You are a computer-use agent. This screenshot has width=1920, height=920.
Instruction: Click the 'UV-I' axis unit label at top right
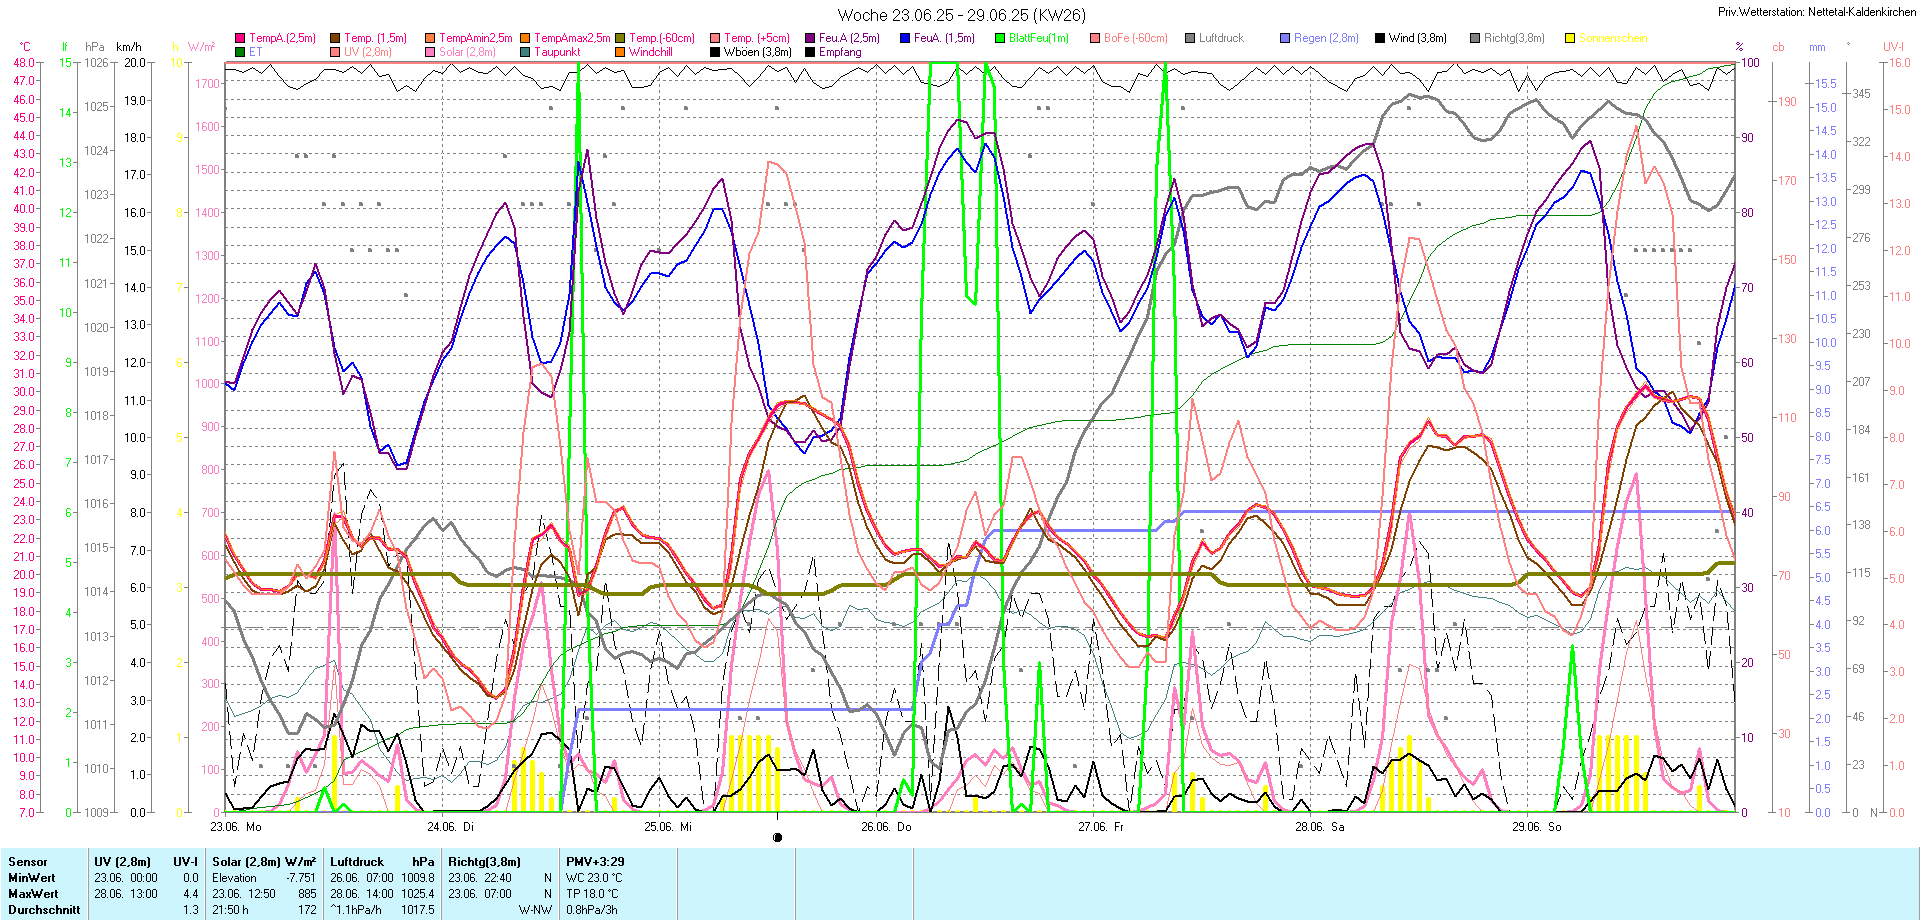click(x=1893, y=47)
